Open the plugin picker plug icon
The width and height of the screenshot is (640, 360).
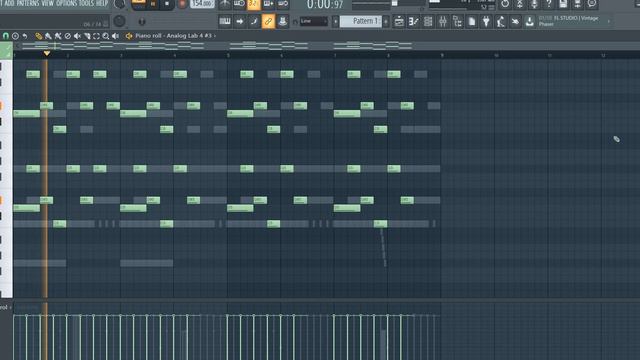coord(486,21)
